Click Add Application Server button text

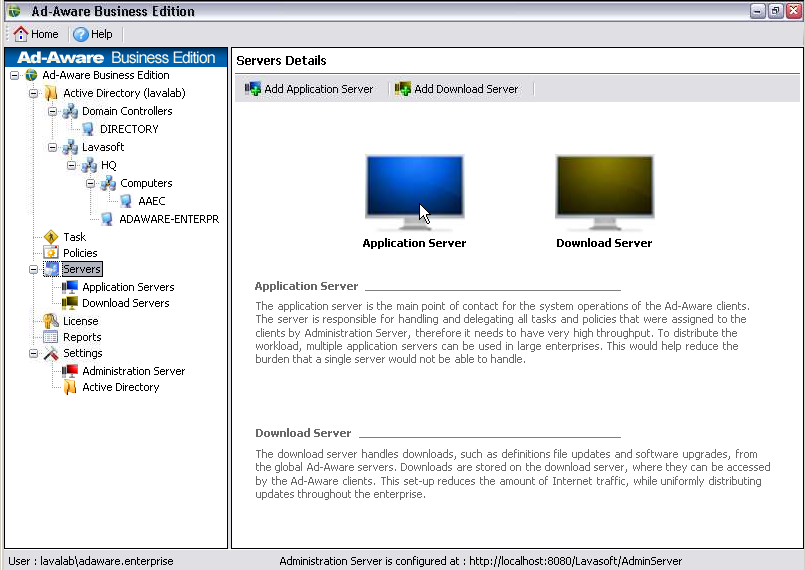pos(319,89)
